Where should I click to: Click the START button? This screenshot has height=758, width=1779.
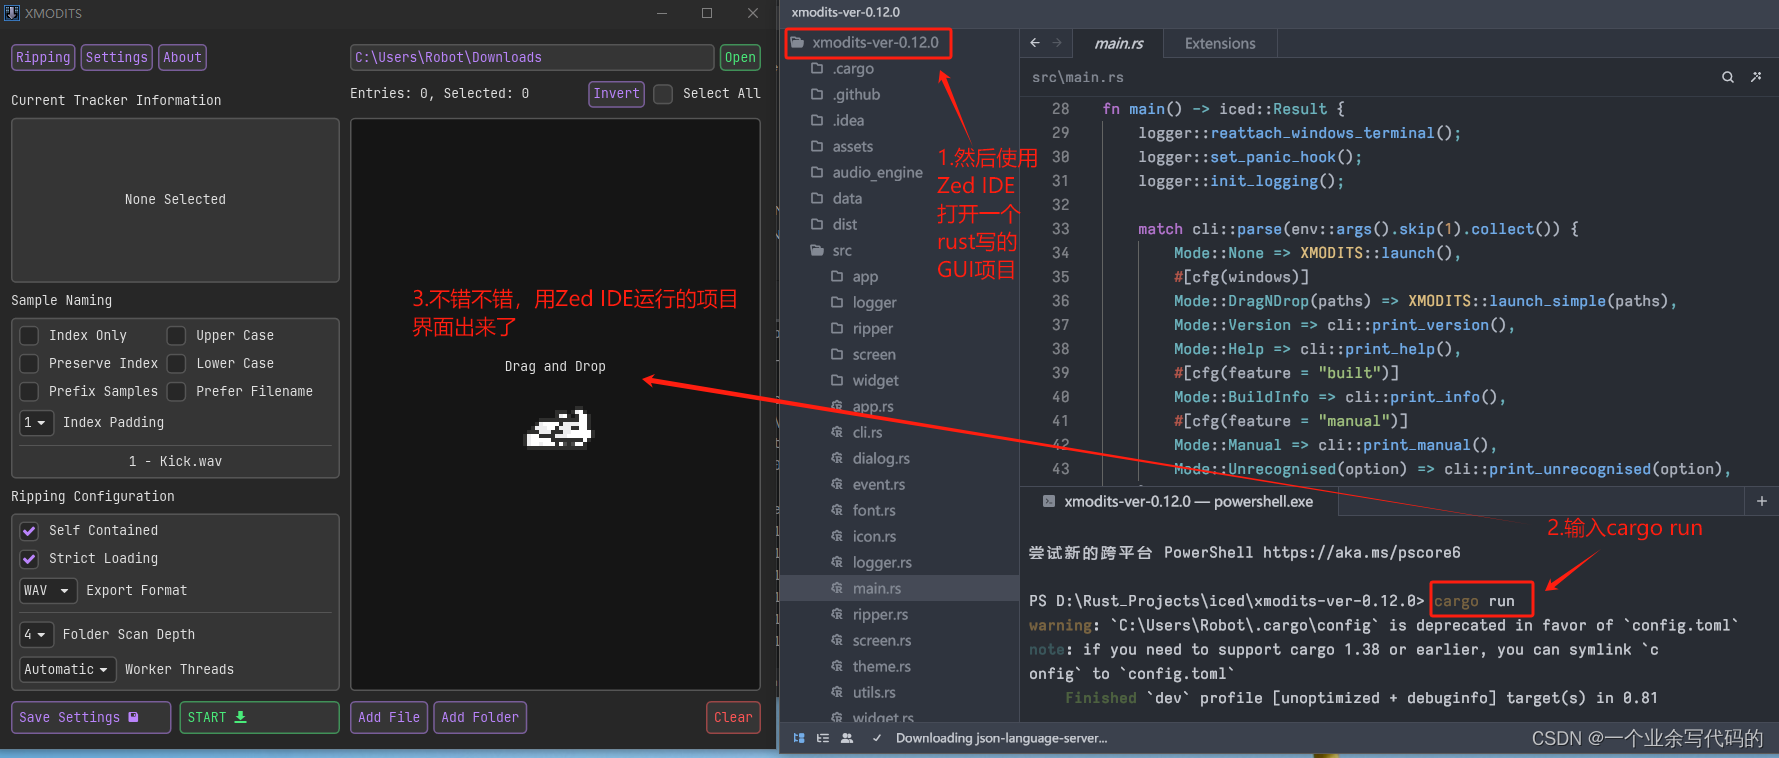click(259, 717)
